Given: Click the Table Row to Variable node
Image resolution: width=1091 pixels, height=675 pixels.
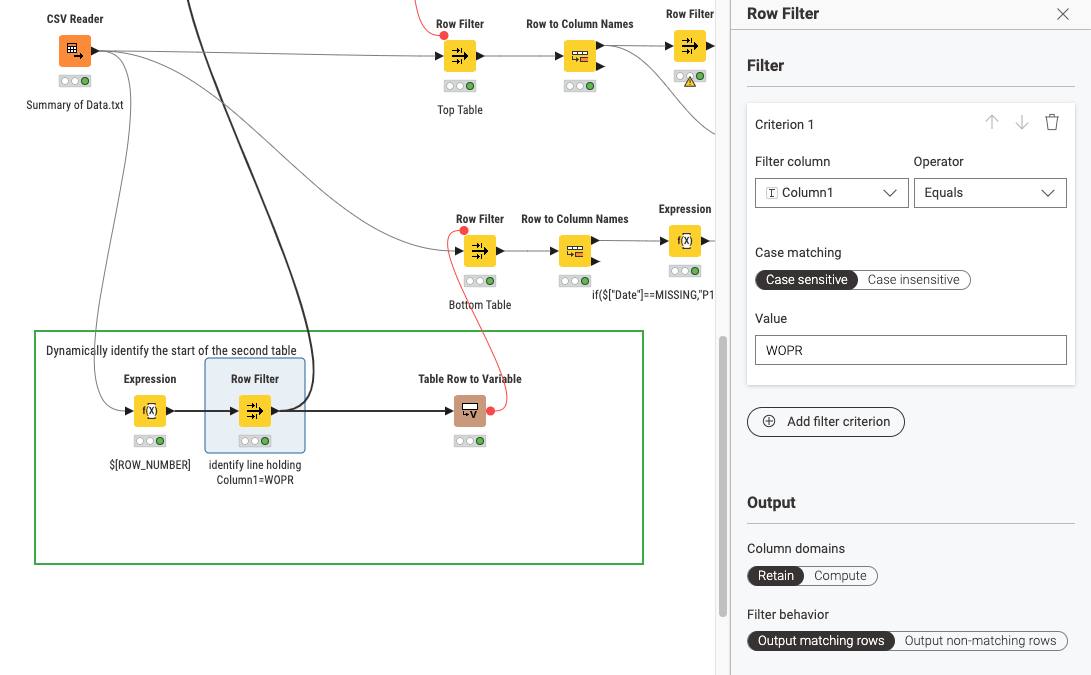Looking at the screenshot, I should (x=469, y=411).
